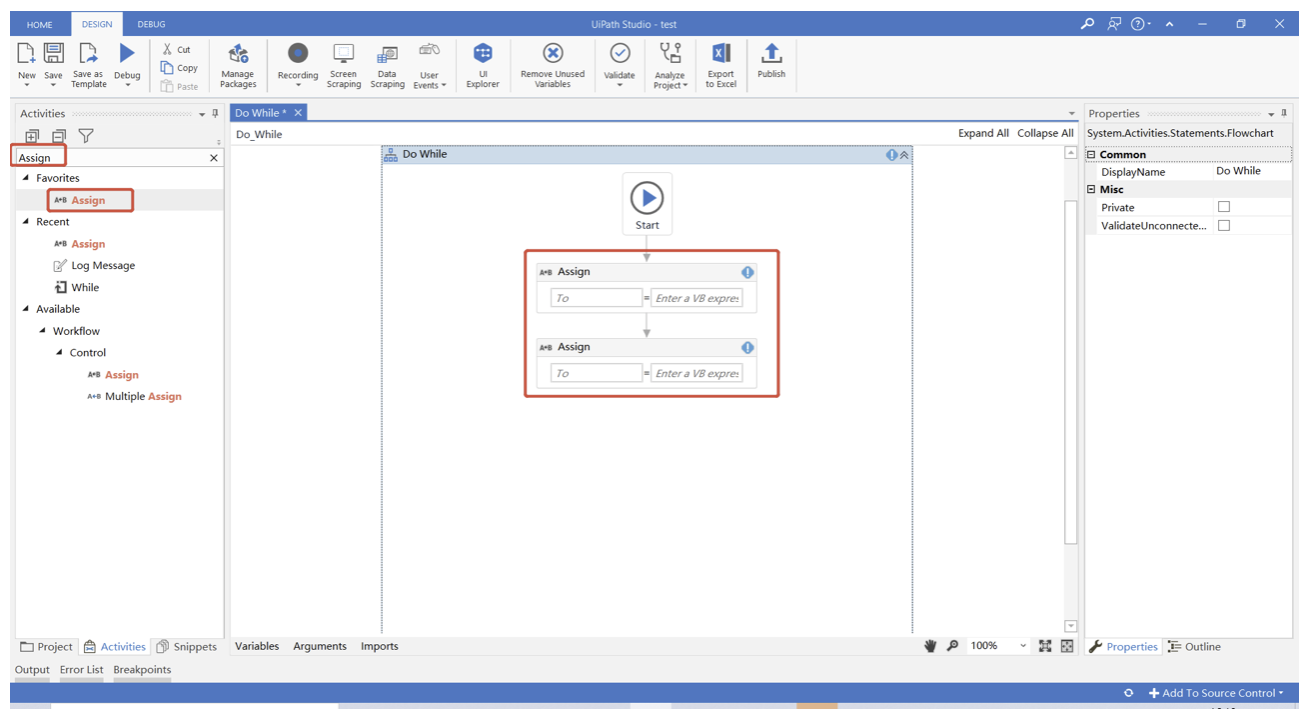Open the Error List panel

81,670
